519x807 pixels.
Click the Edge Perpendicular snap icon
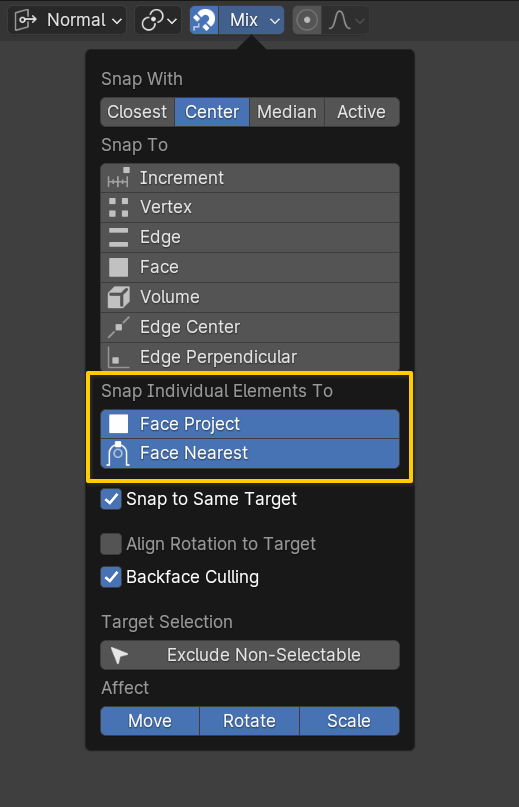118,357
